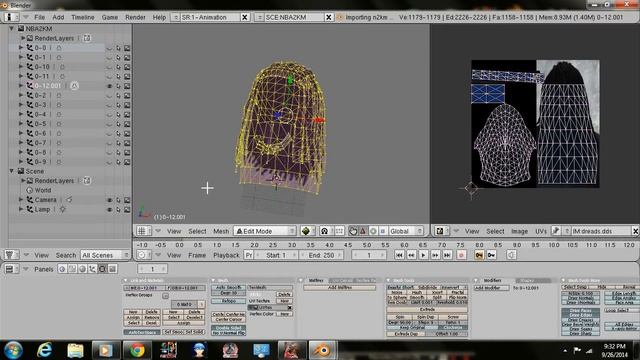
Task: Select the translate manipulator triangle icon
Action: (x=362, y=231)
